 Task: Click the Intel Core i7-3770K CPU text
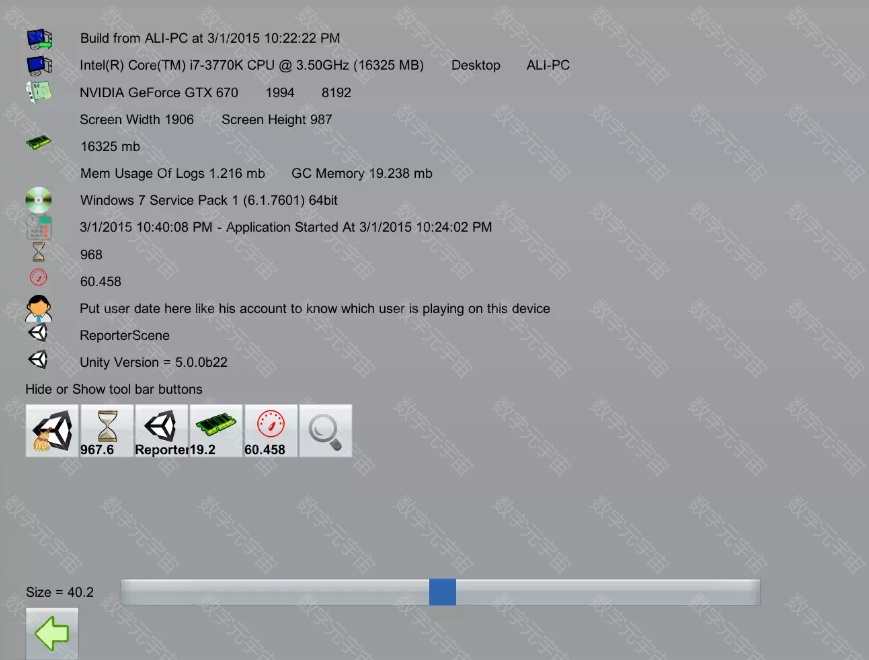tap(252, 65)
